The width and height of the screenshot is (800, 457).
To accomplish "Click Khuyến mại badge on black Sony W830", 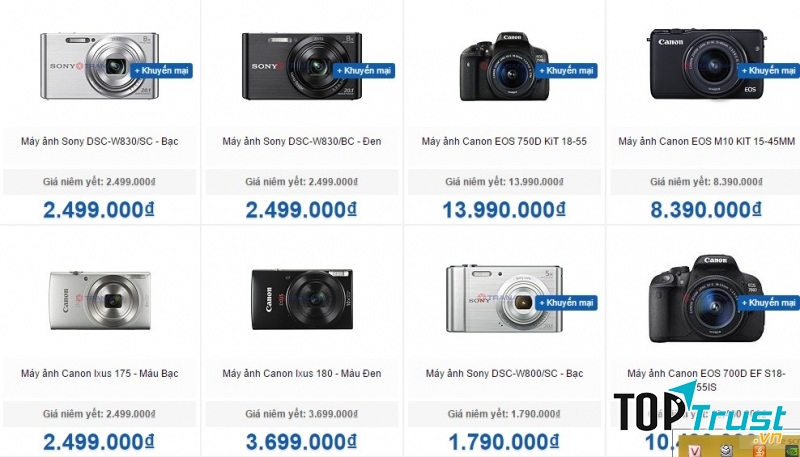I will tap(364, 71).
